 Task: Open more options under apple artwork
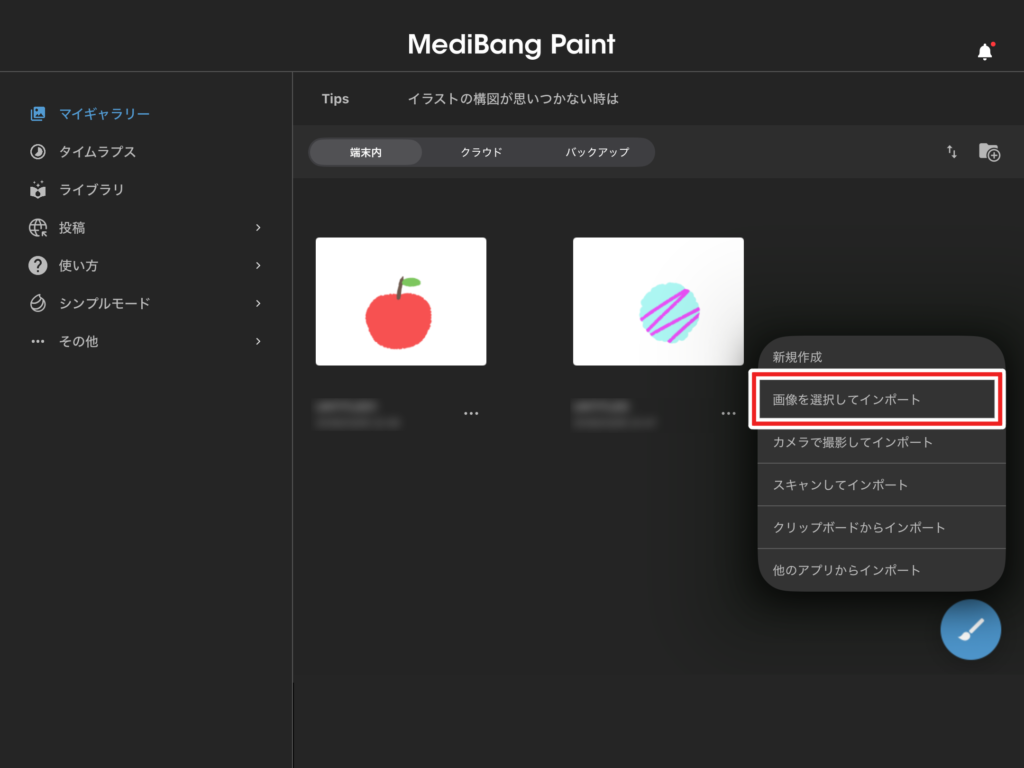[x=471, y=413]
